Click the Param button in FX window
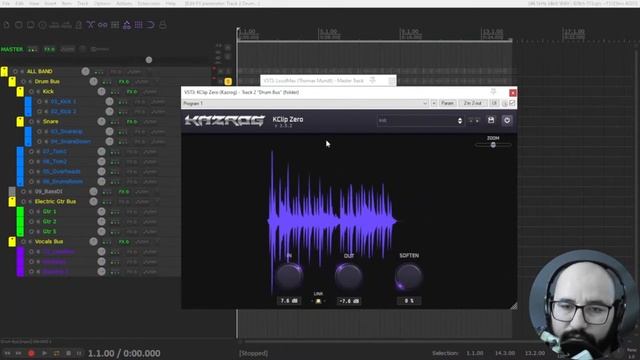This screenshot has height=360, width=640. [x=447, y=104]
